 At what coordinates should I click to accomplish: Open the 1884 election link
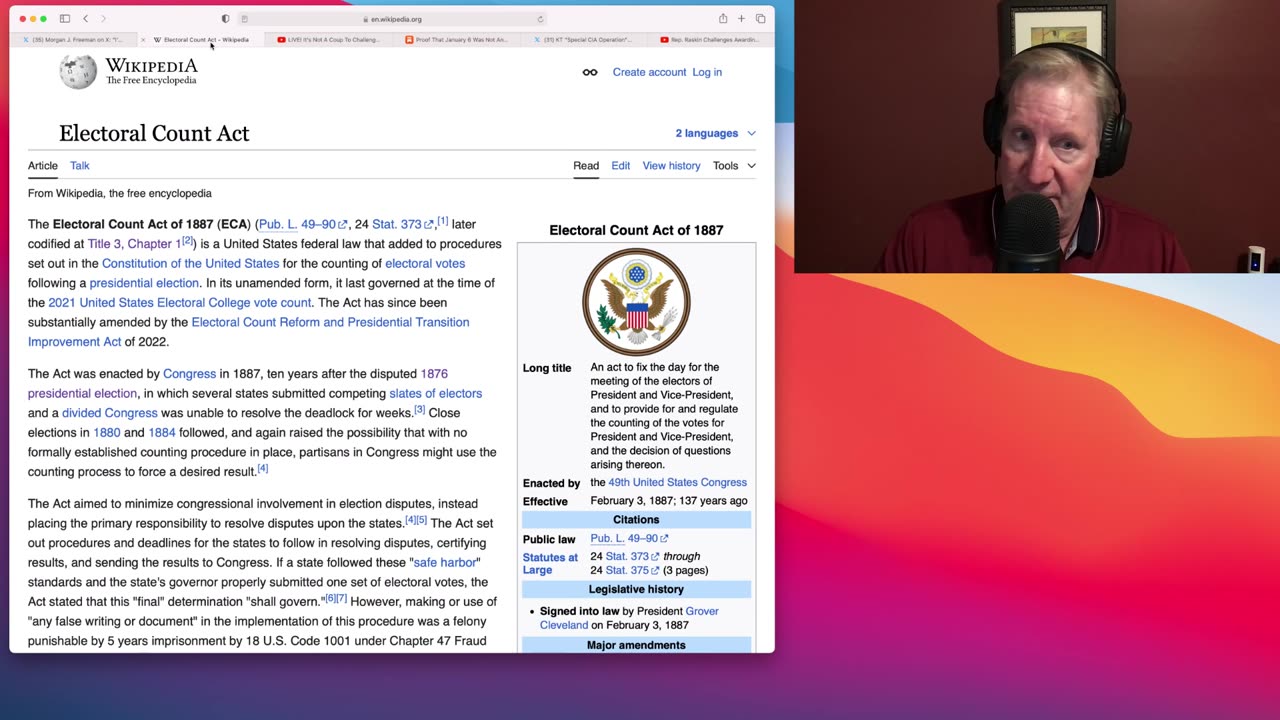point(162,433)
